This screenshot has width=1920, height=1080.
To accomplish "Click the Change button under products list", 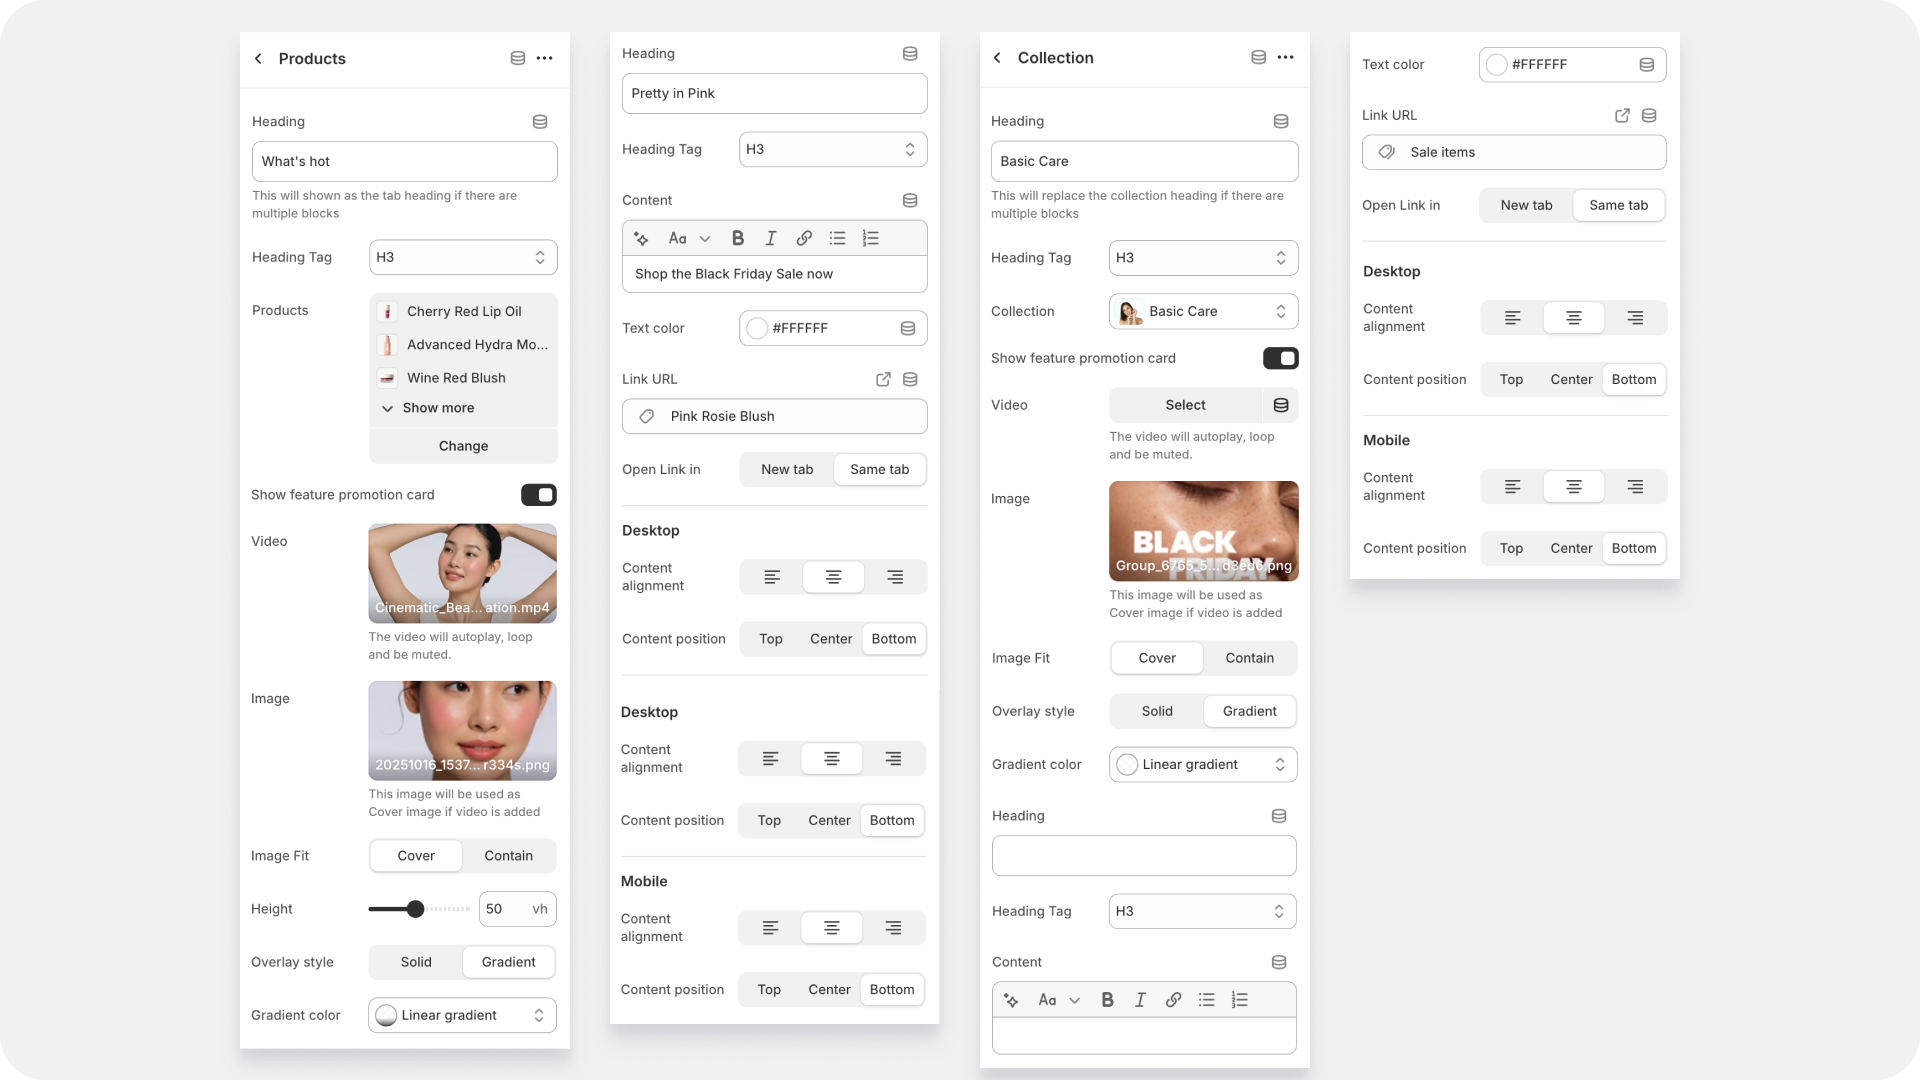I will coord(463,446).
